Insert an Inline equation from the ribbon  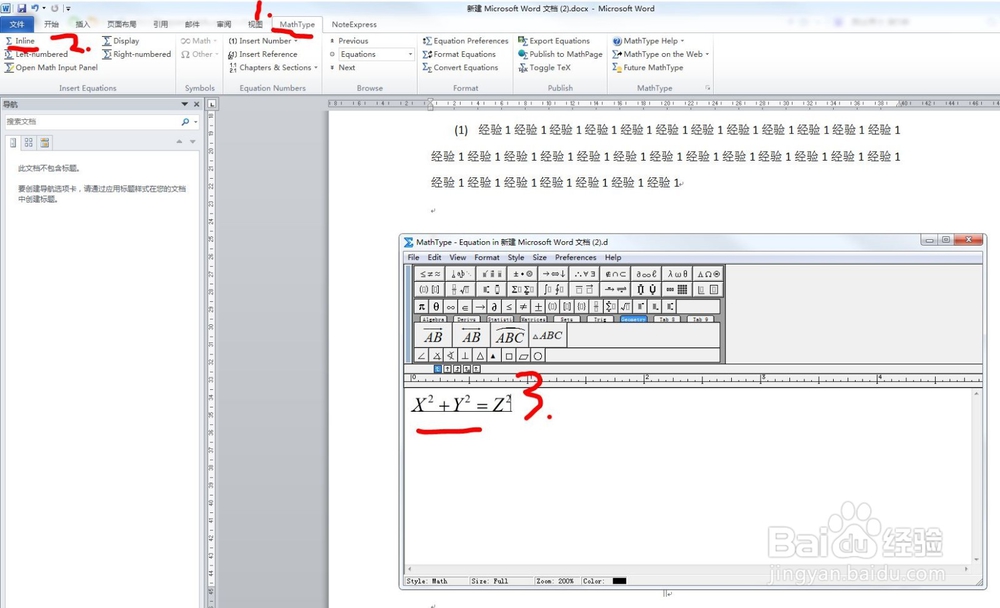pyautogui.click(x=20, y=41)
